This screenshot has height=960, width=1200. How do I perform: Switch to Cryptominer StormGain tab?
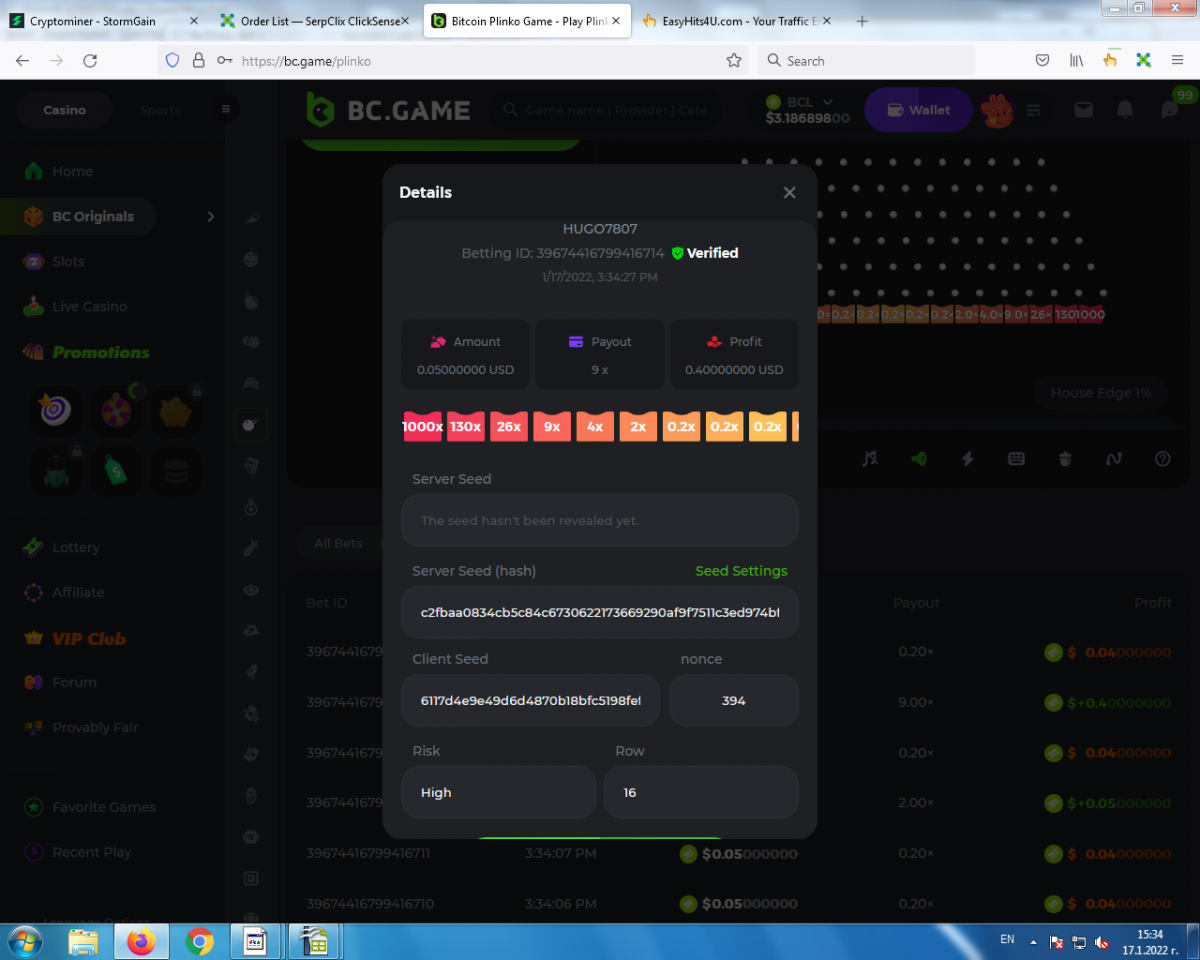pyautogui.click(x=93, y=21)
